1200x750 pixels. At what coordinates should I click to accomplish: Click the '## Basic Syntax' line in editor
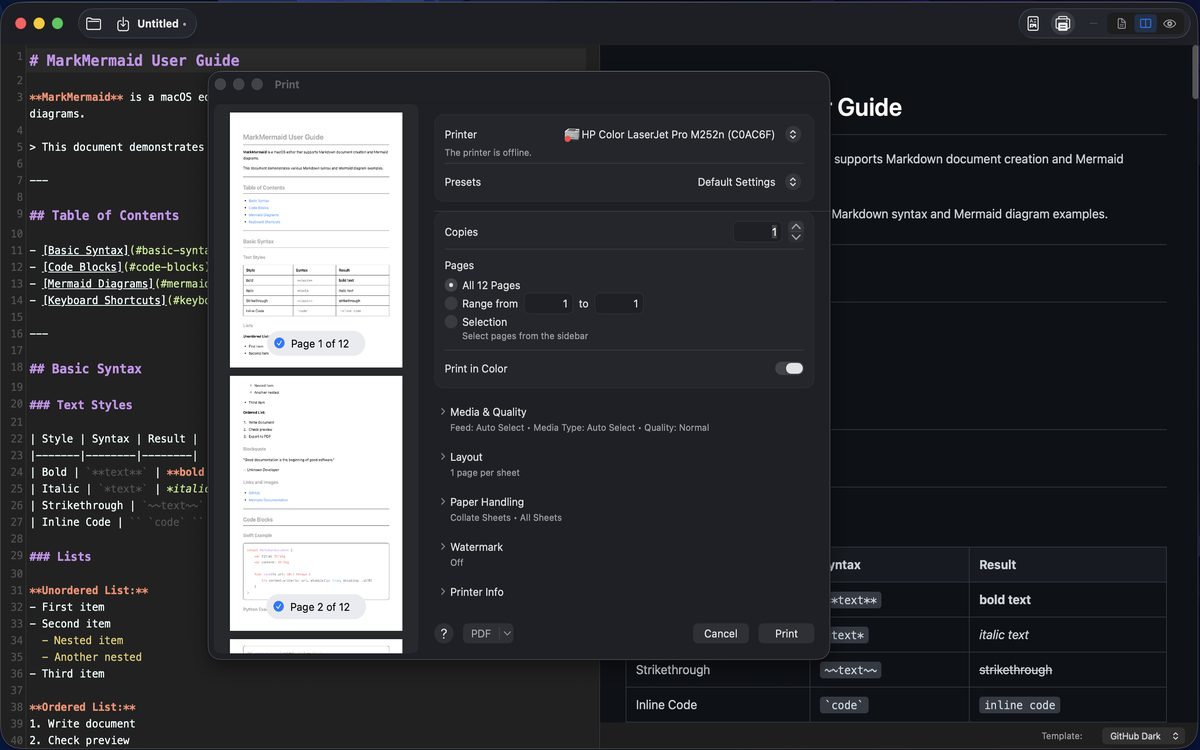tap(86, 368)
